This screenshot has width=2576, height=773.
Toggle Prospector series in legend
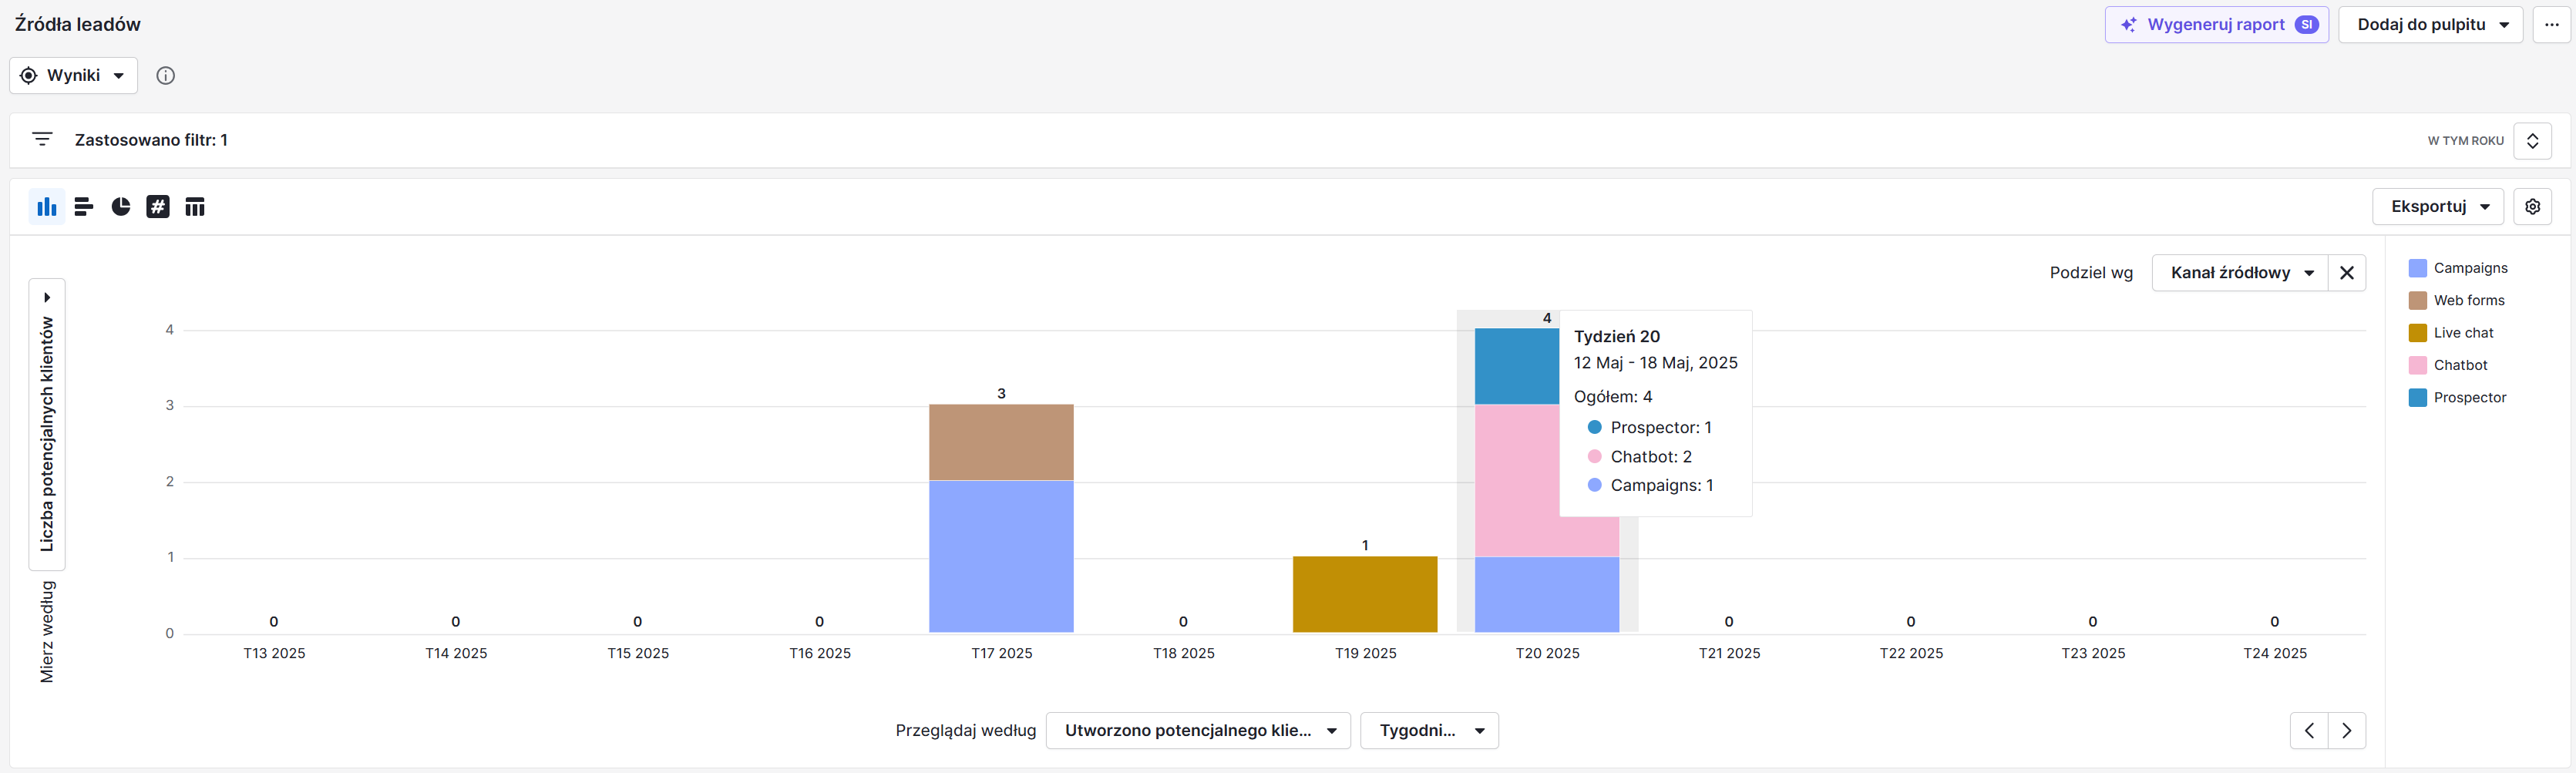pos(2457,398)
